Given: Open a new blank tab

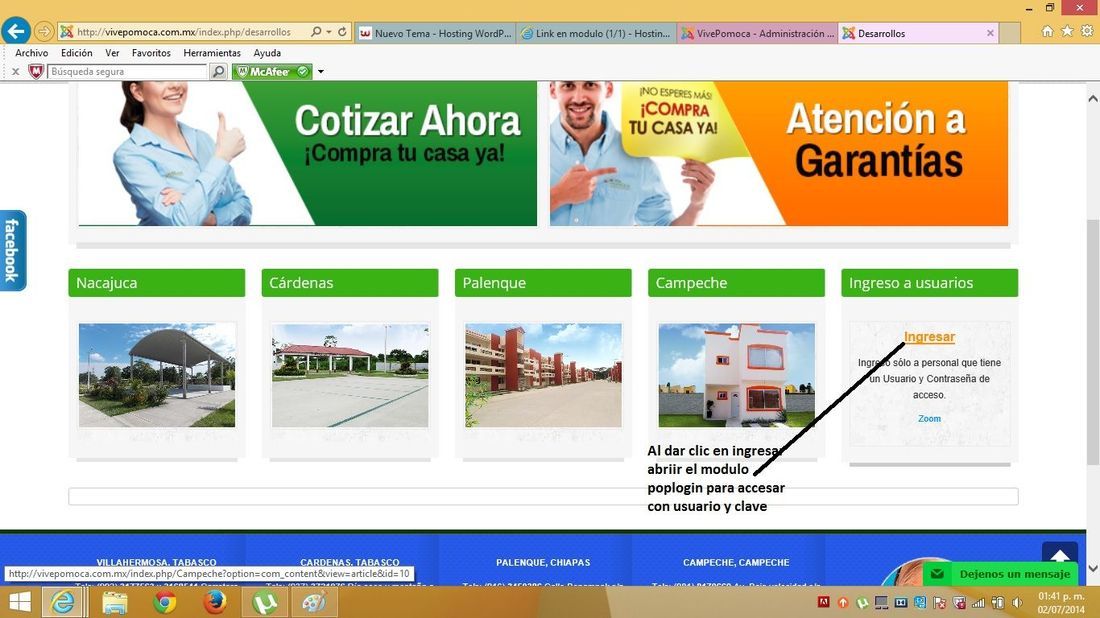Looking at the screenshot, I should click(x=1010, y=33).
